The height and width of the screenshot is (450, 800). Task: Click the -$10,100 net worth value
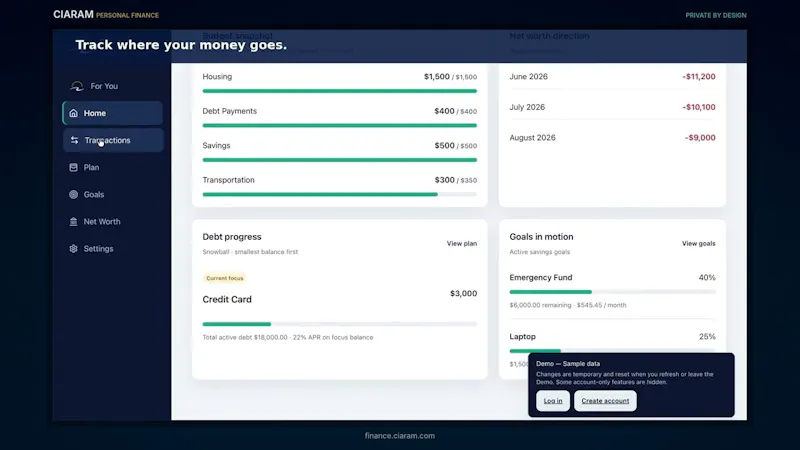699,107
